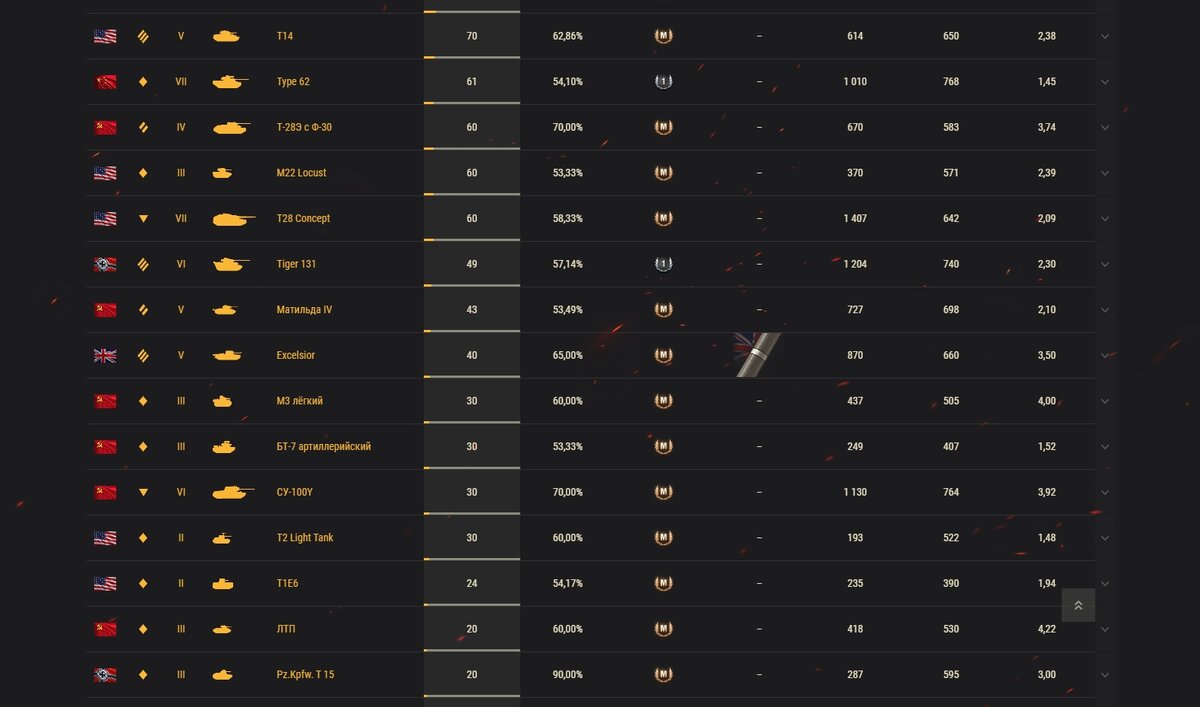Click the tank destroyer triangle icon for СУ-100Y

click(x=143, y=493)
